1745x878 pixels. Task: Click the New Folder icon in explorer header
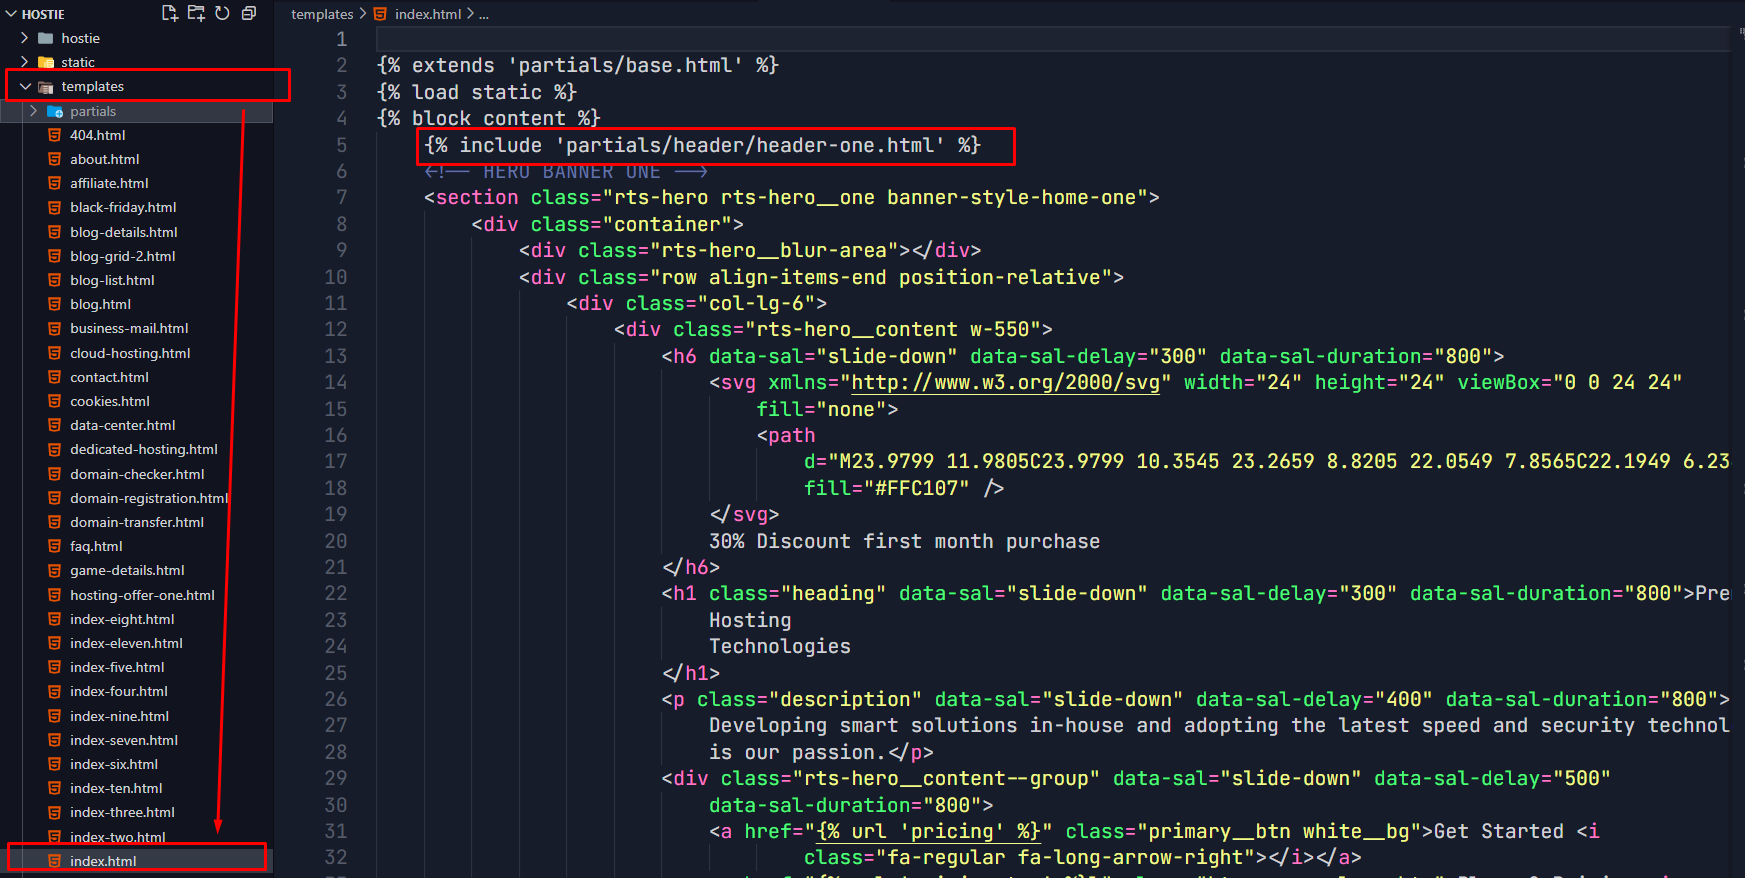pyautogui.click(x=196, y=13)
